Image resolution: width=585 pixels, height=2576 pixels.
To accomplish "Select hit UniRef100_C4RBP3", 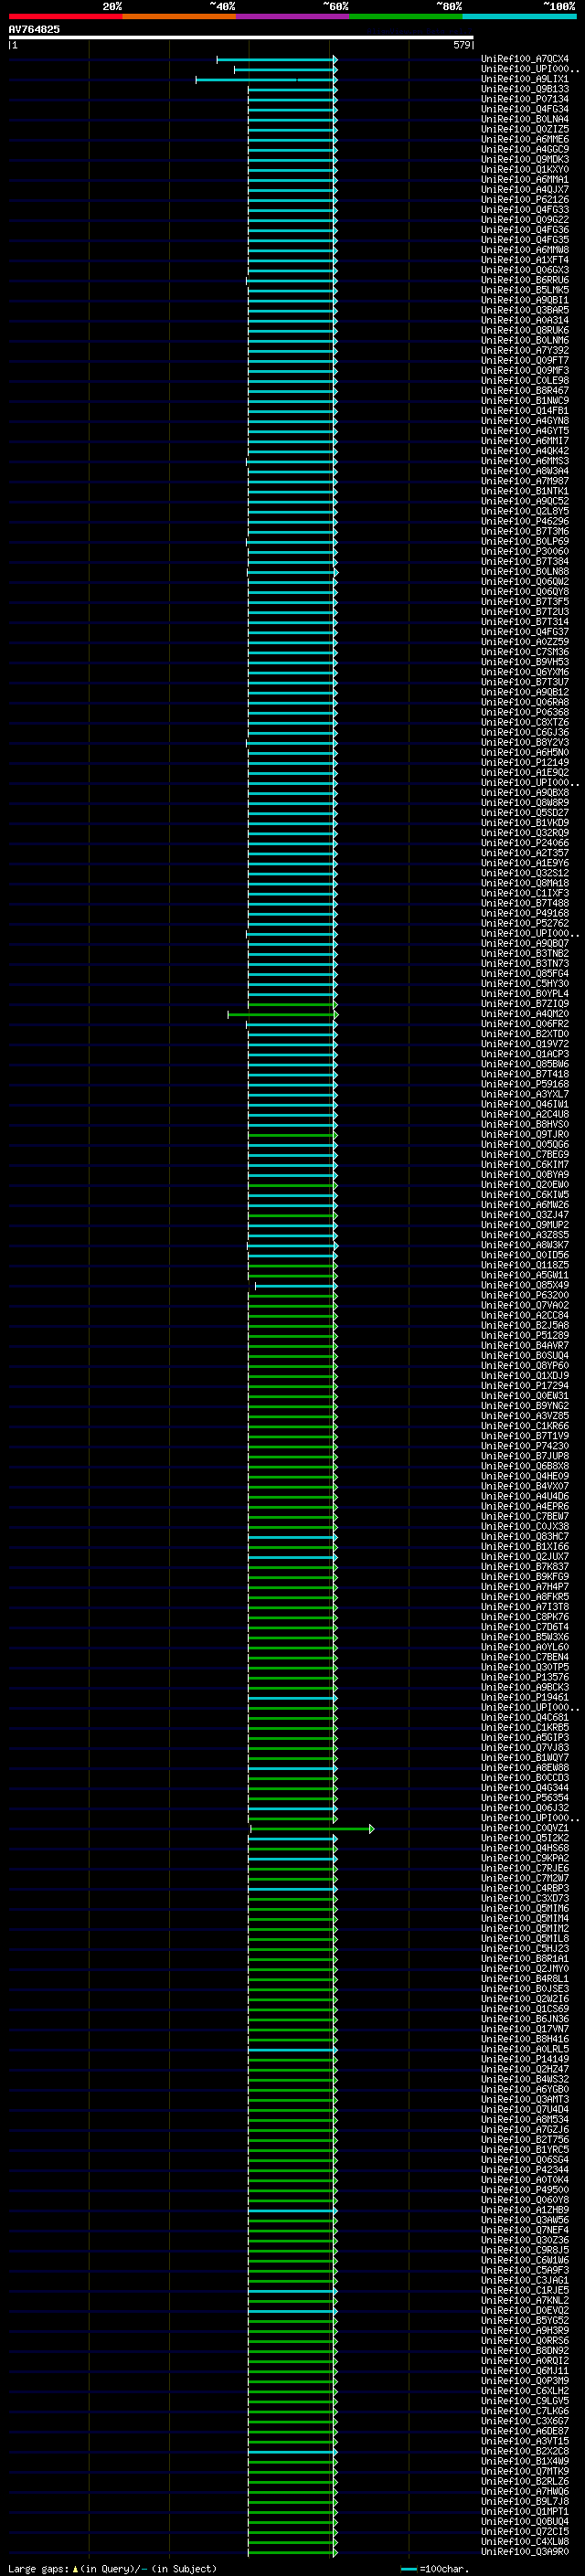I will [524, 1889].
